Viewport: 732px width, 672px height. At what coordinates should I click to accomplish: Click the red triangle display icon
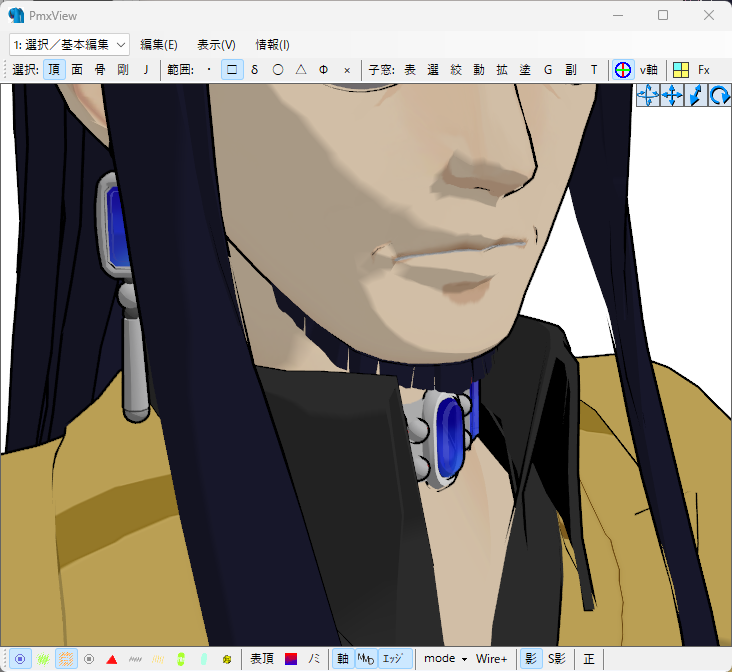click(112, 659)
